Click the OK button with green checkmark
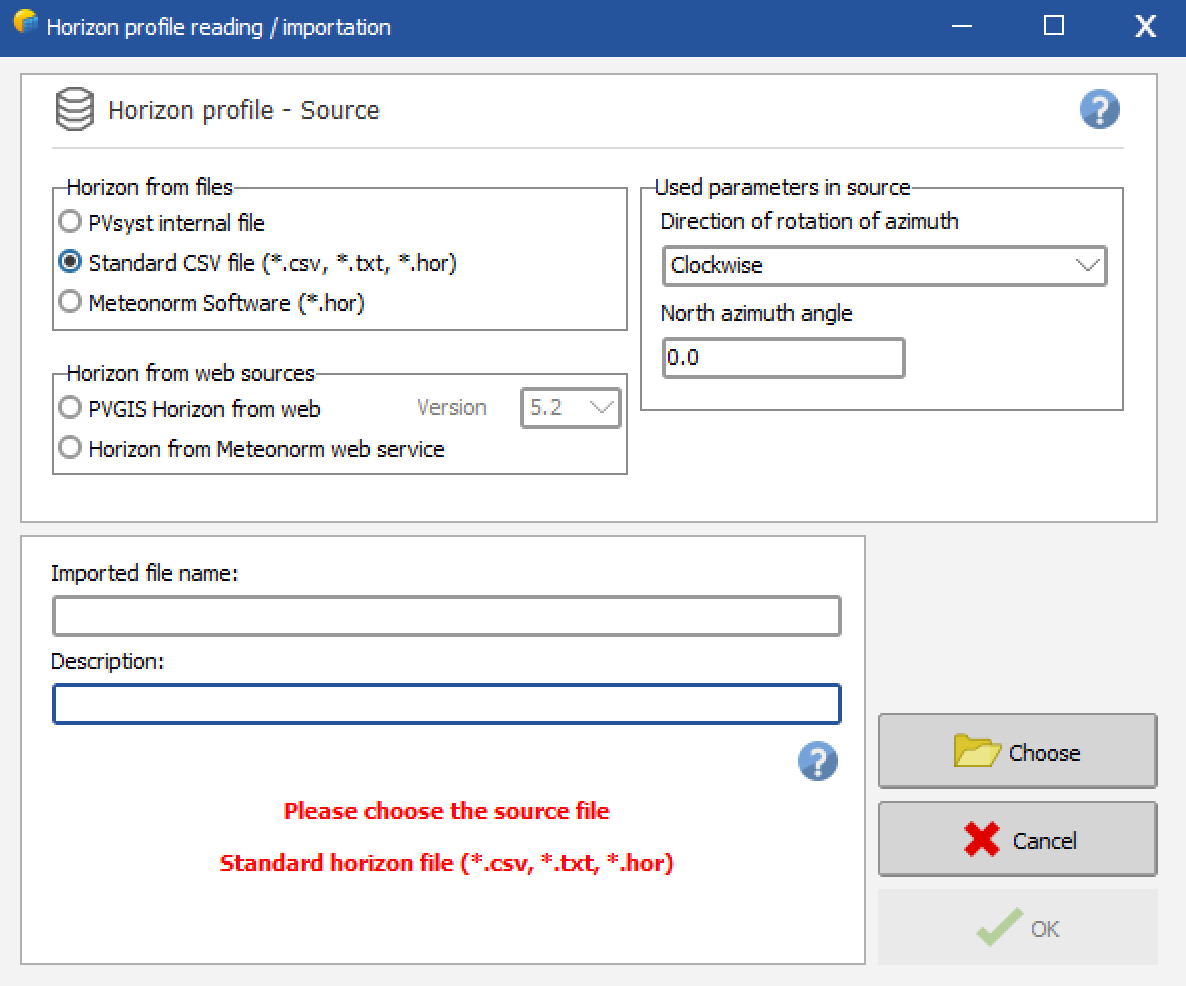This screenshot has height=986, width=1186. pyautogui.click(x=1017, y=928)
